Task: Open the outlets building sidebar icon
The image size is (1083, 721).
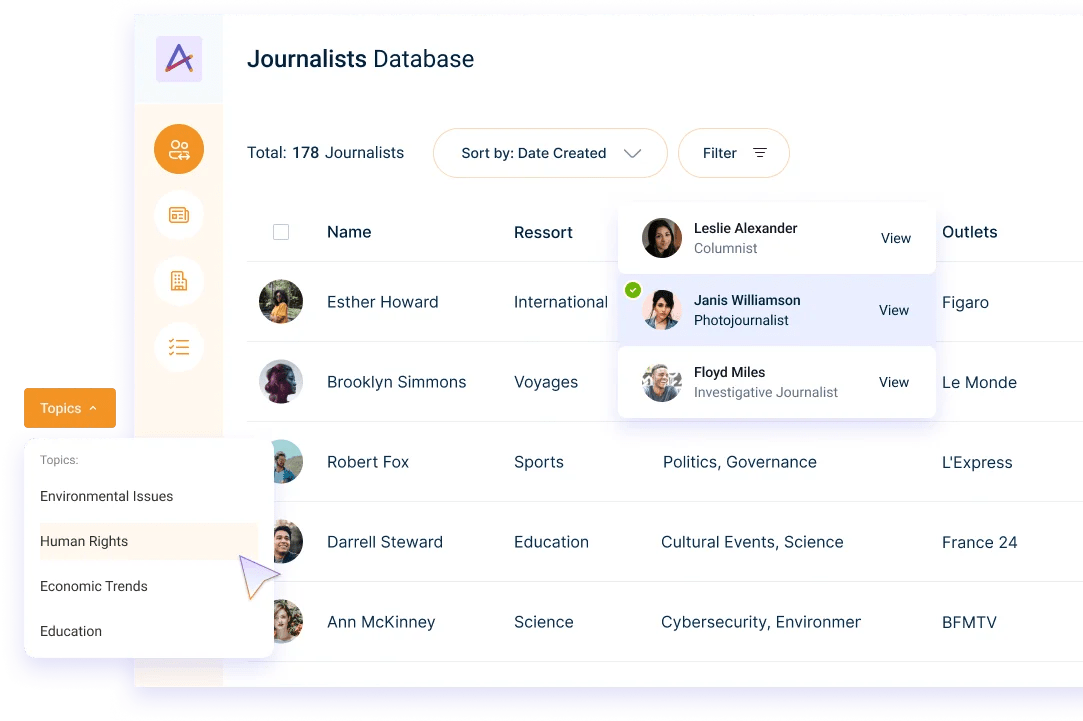Action: [x=179, y=281]
